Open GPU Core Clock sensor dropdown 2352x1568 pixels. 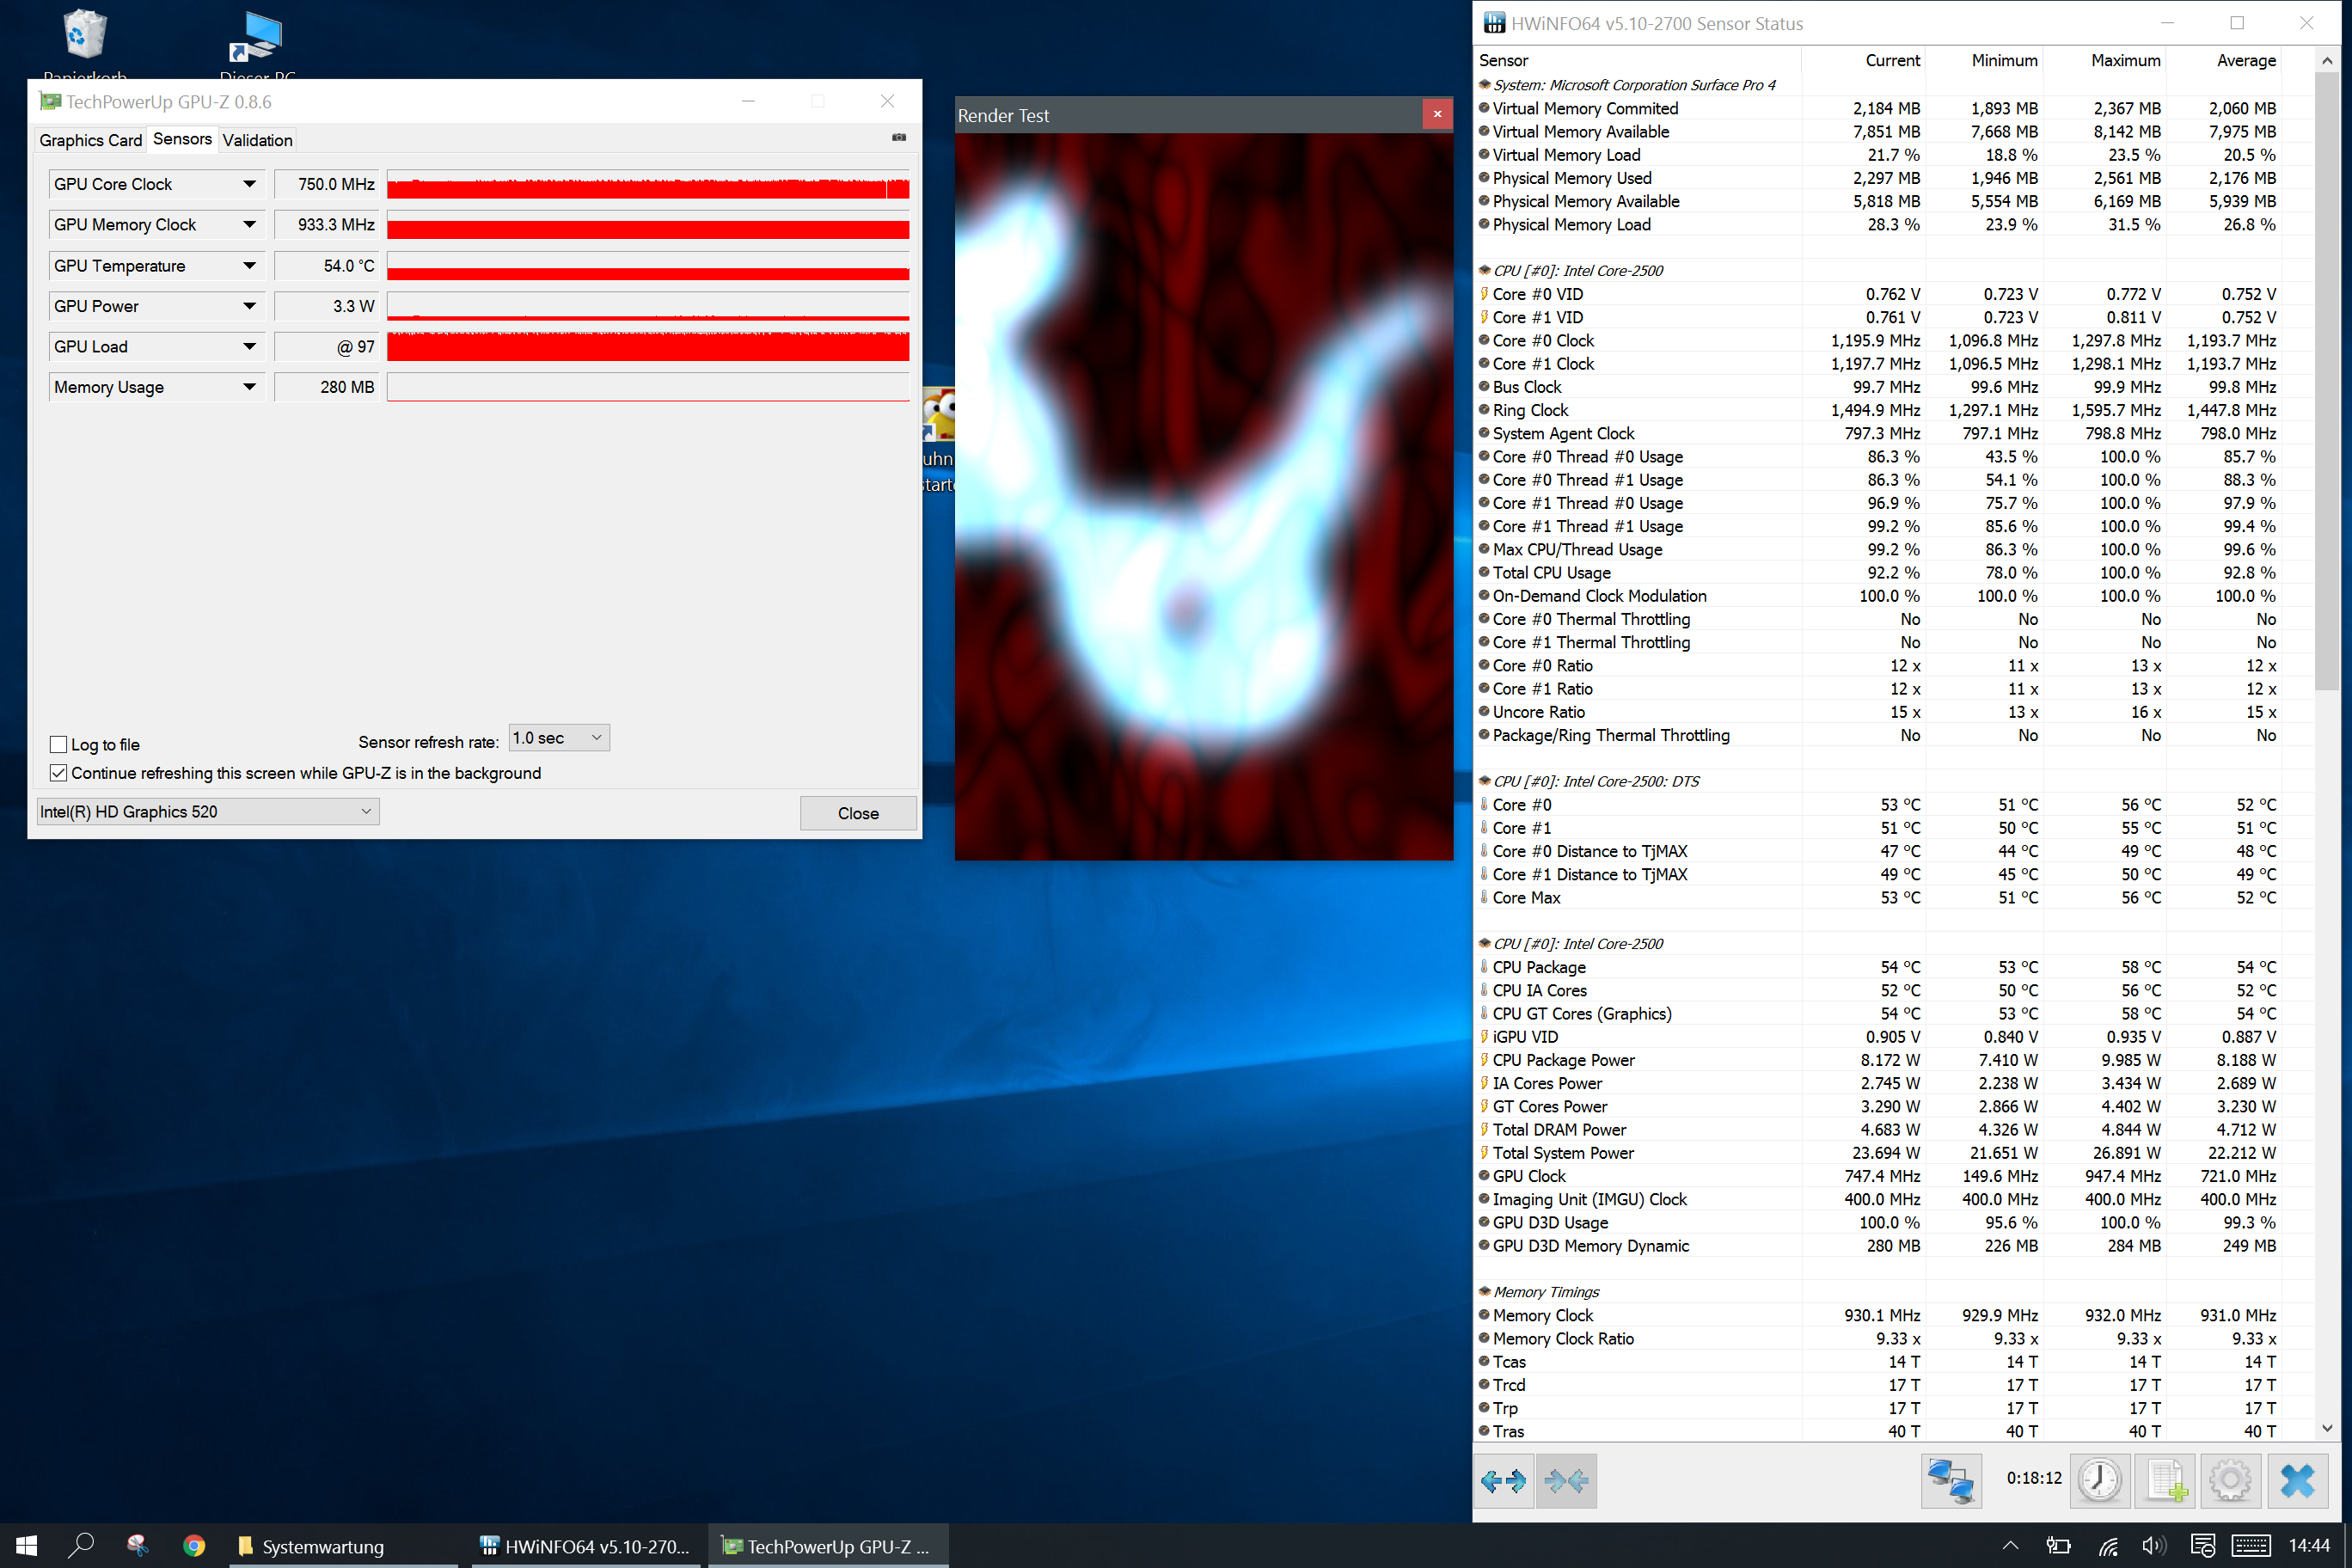(249, 184)
